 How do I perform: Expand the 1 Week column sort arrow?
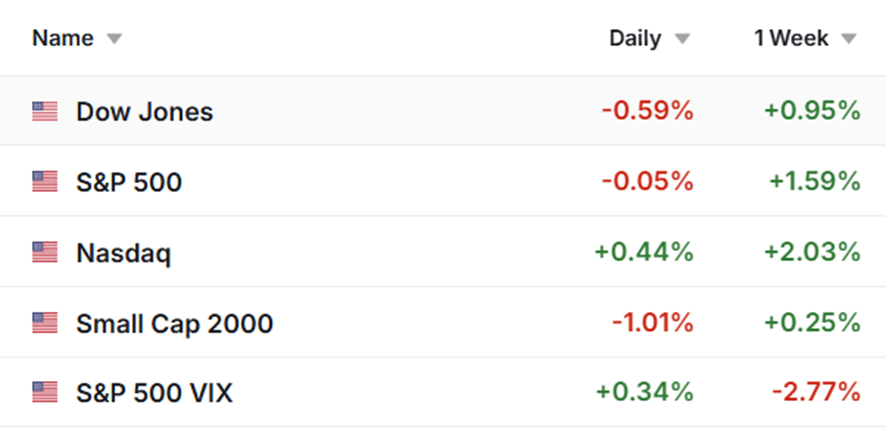click(849, 39)
